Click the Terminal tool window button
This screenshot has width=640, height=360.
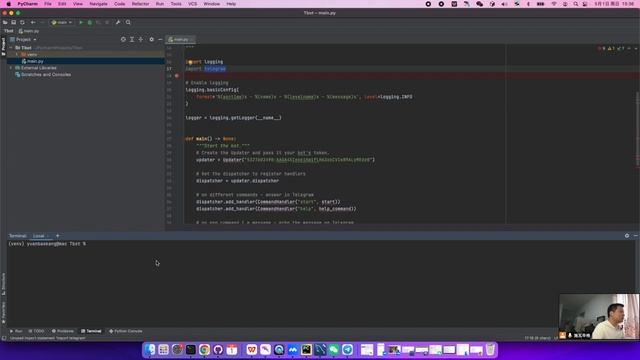coord(91,331)
